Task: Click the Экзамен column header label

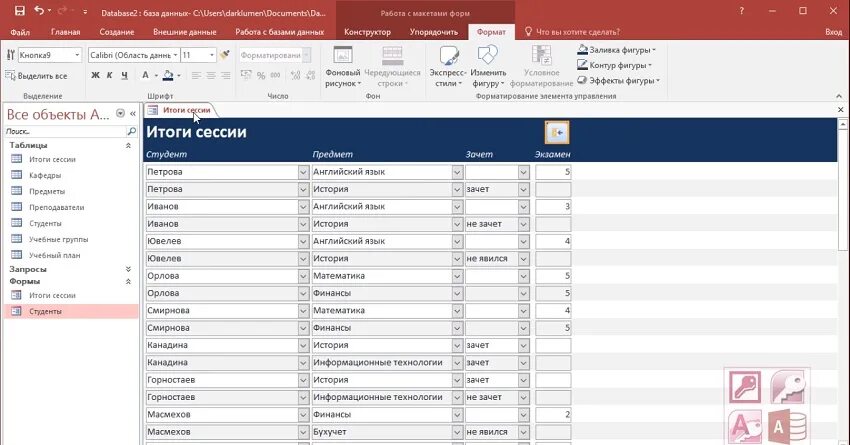Action: 552,154
